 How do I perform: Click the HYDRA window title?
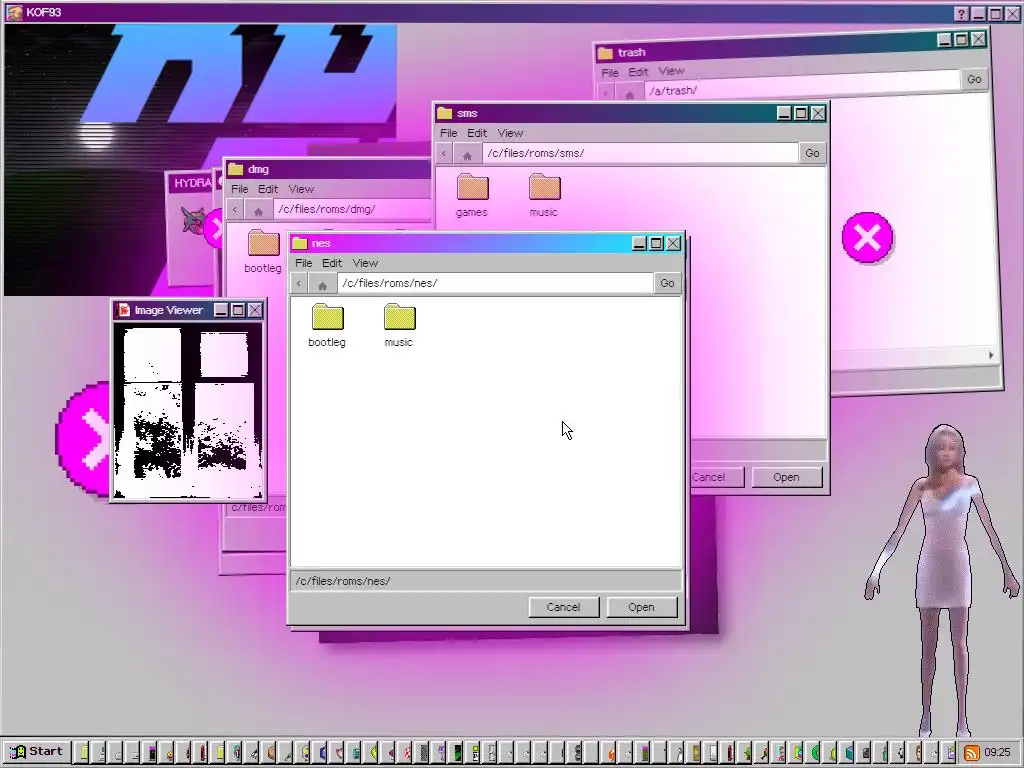pos(192,183)
